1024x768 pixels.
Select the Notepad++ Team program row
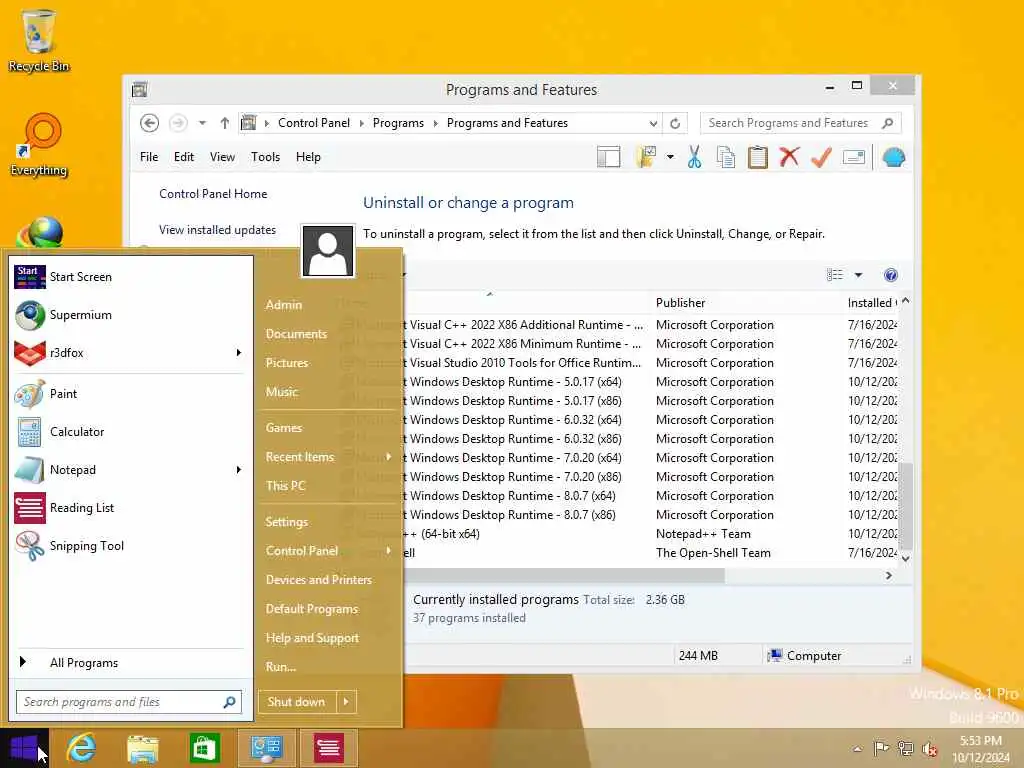[x=650, y=534]
